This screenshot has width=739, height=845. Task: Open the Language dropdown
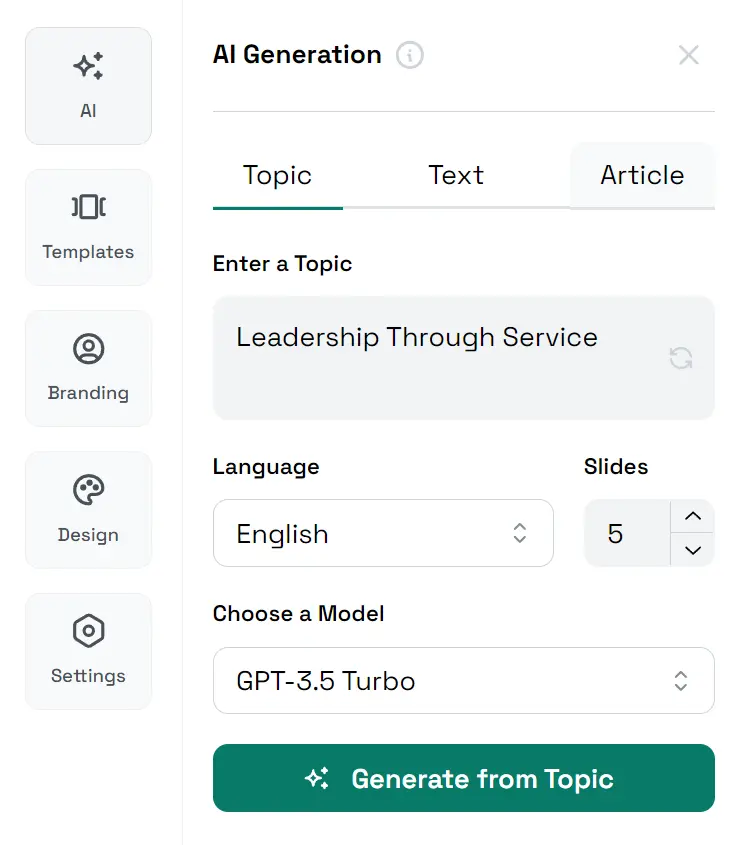point(383,533)
